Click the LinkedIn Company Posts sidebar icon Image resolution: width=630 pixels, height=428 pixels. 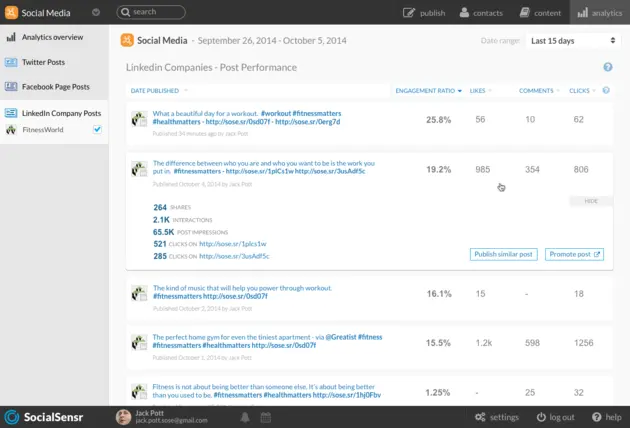[11, 113]
